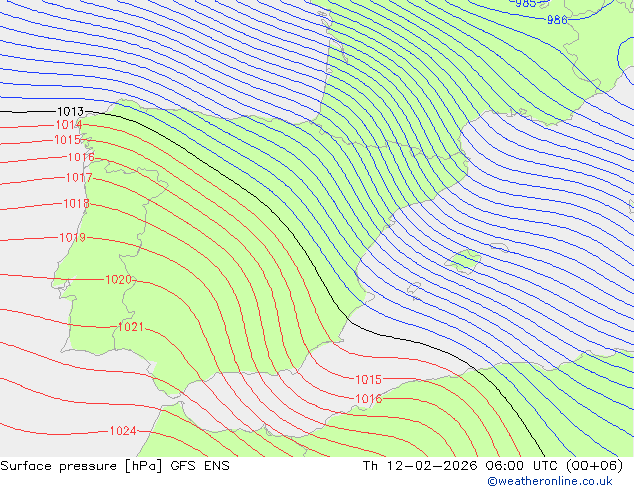
Task: Click the red 1024 isobar label
Action: tap(123, 431)
